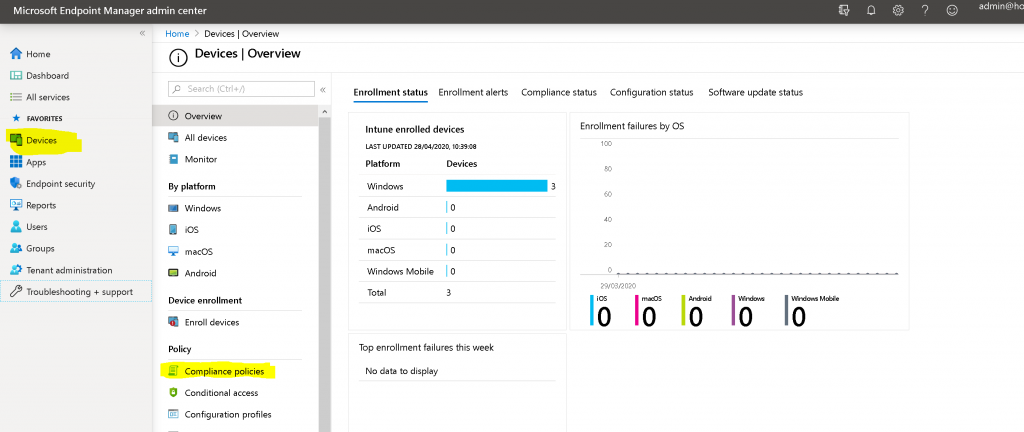Open the Configuration profiles link
Screen dimensions: 1024x432
(x=228, y=414)
